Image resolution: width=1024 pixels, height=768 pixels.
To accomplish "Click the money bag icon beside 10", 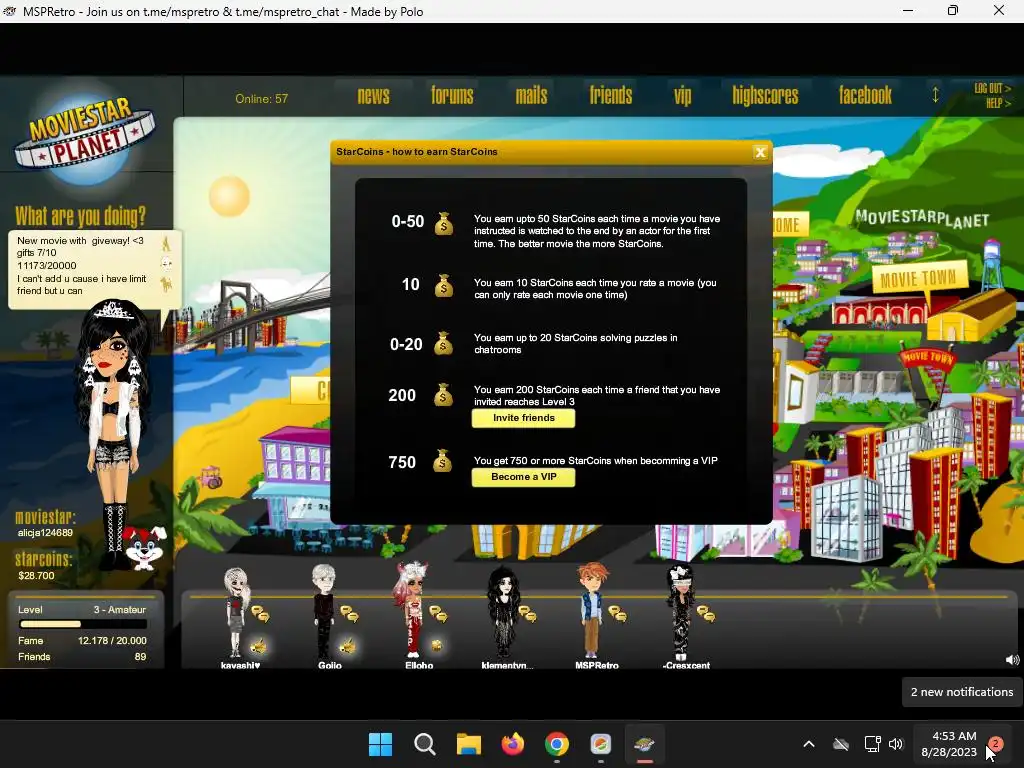I will click(x=444, y=285).
